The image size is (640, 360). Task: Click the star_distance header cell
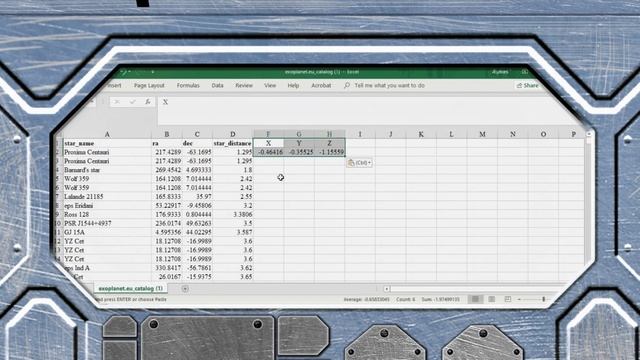pos(233,143)
